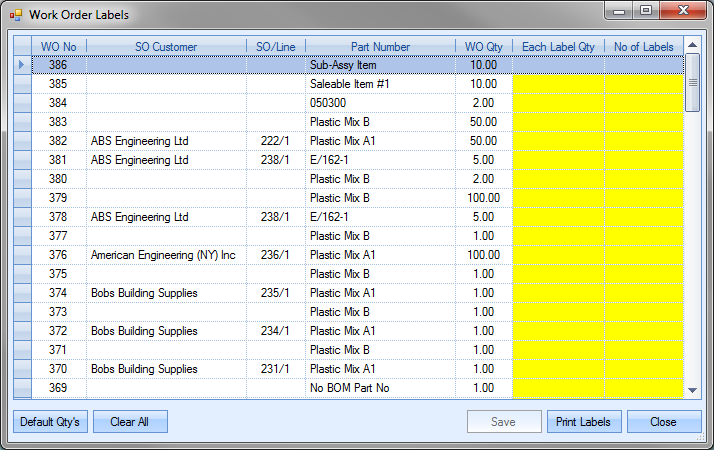Viewport: 714px width, 450px height.
Task: Click the Part Number column header
Action: pos(380,46)
